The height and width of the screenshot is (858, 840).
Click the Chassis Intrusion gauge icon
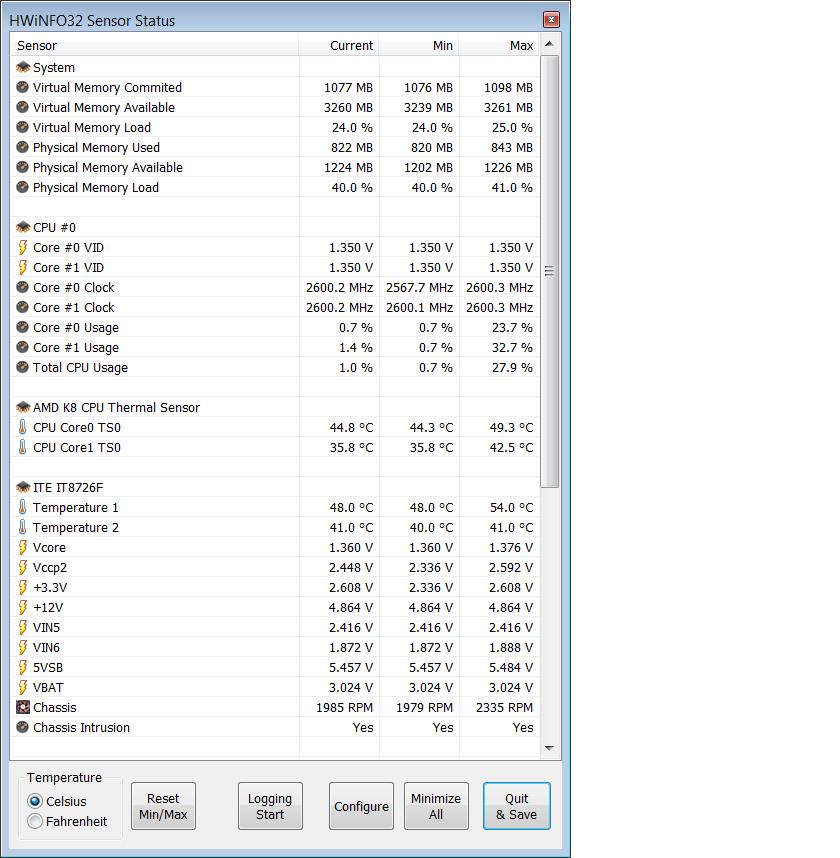22,727
